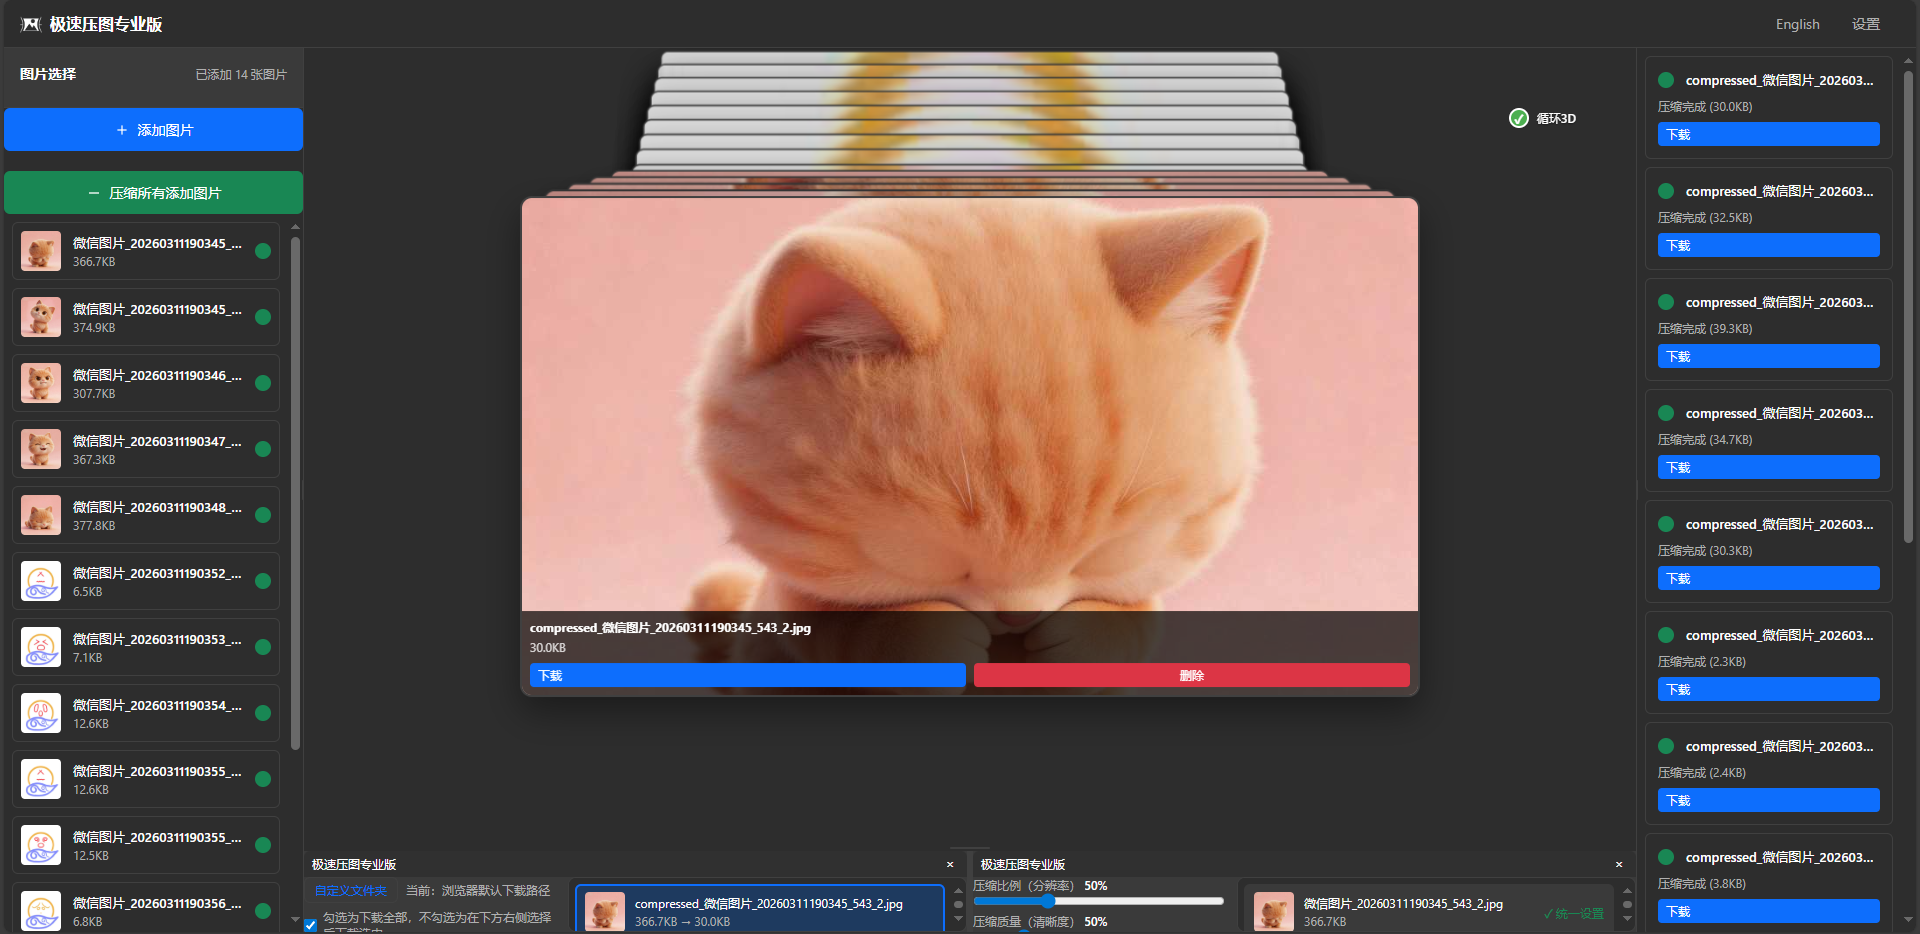Click scroll-down arrow in settings image list
1920x934 pixels.
pyautogui.click(x=1627, y=919)
